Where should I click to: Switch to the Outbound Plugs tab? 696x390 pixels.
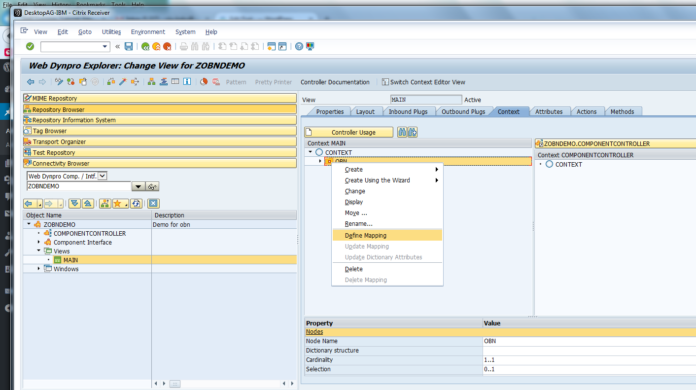point(463,112)
